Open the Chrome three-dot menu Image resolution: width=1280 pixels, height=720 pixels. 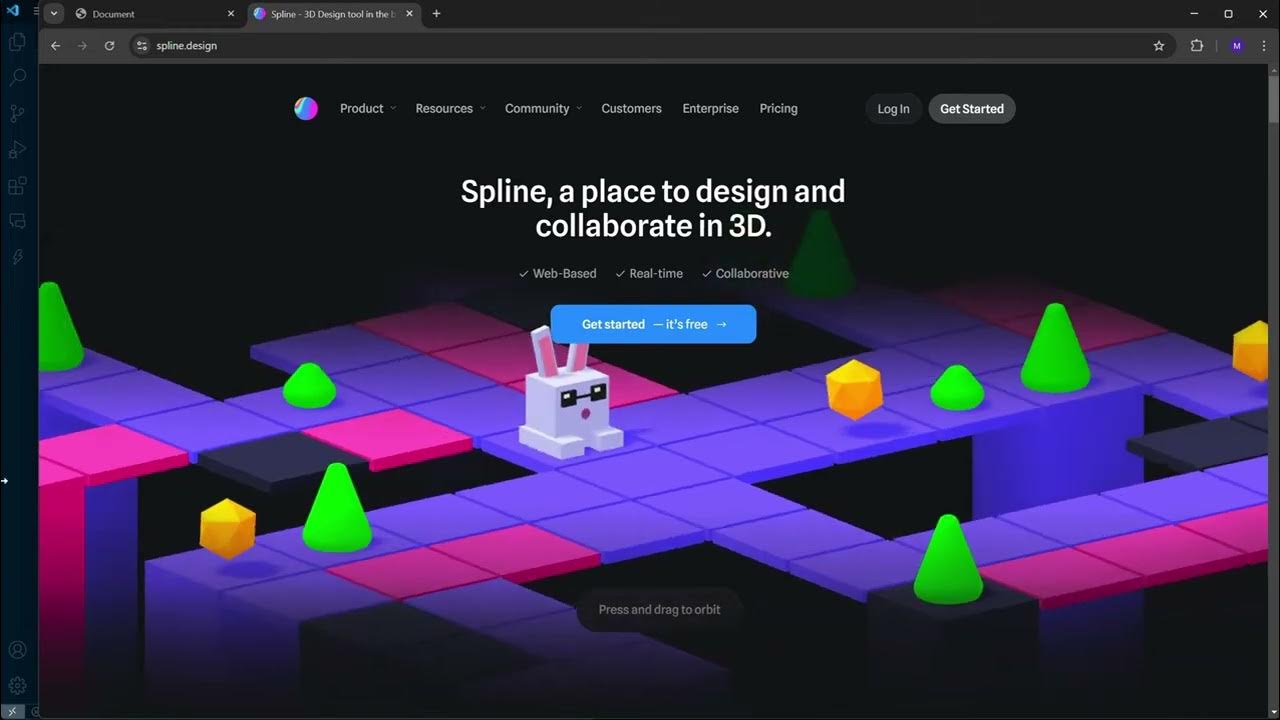(x=1264, y=46)
